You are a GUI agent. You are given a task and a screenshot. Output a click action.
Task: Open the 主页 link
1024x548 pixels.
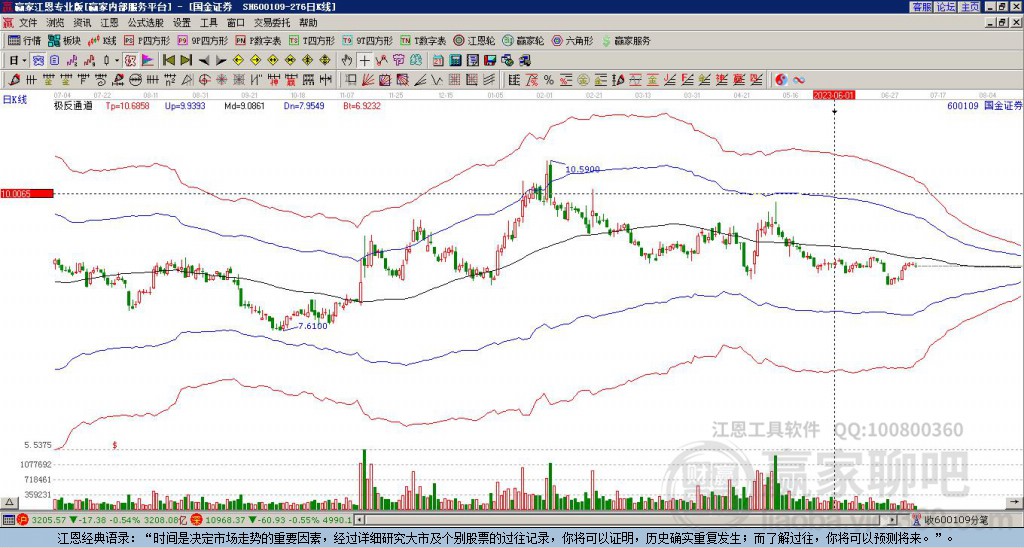(x=970, y=7)
